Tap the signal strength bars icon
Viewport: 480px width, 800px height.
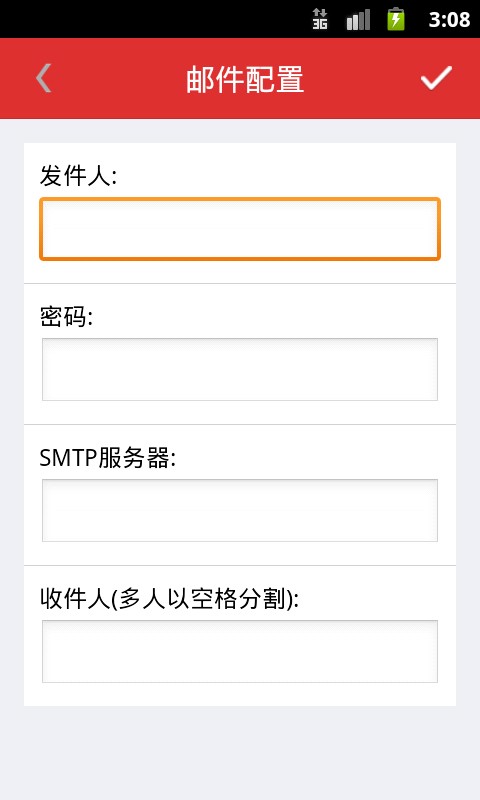358,19
